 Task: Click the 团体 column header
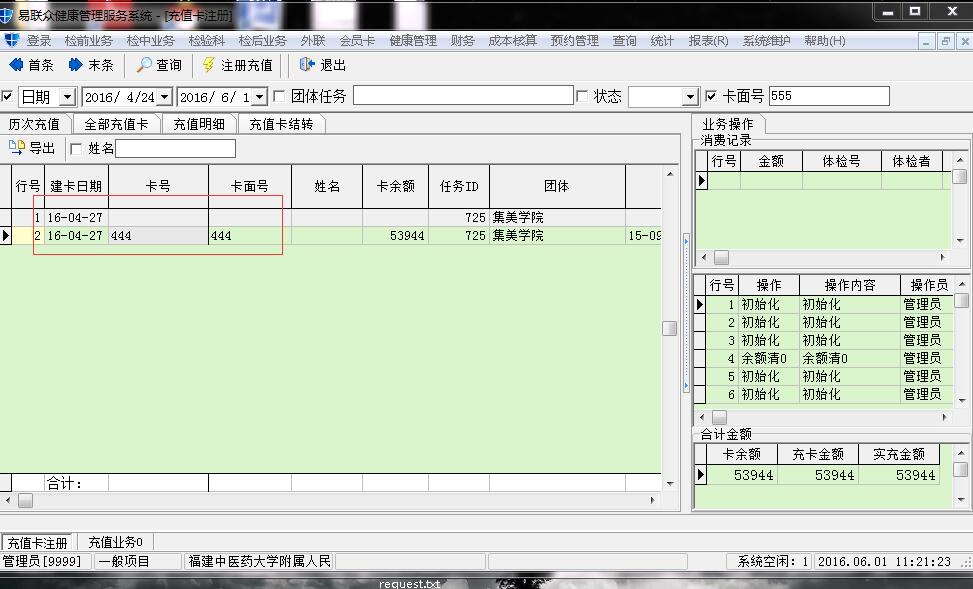point(557,186)
